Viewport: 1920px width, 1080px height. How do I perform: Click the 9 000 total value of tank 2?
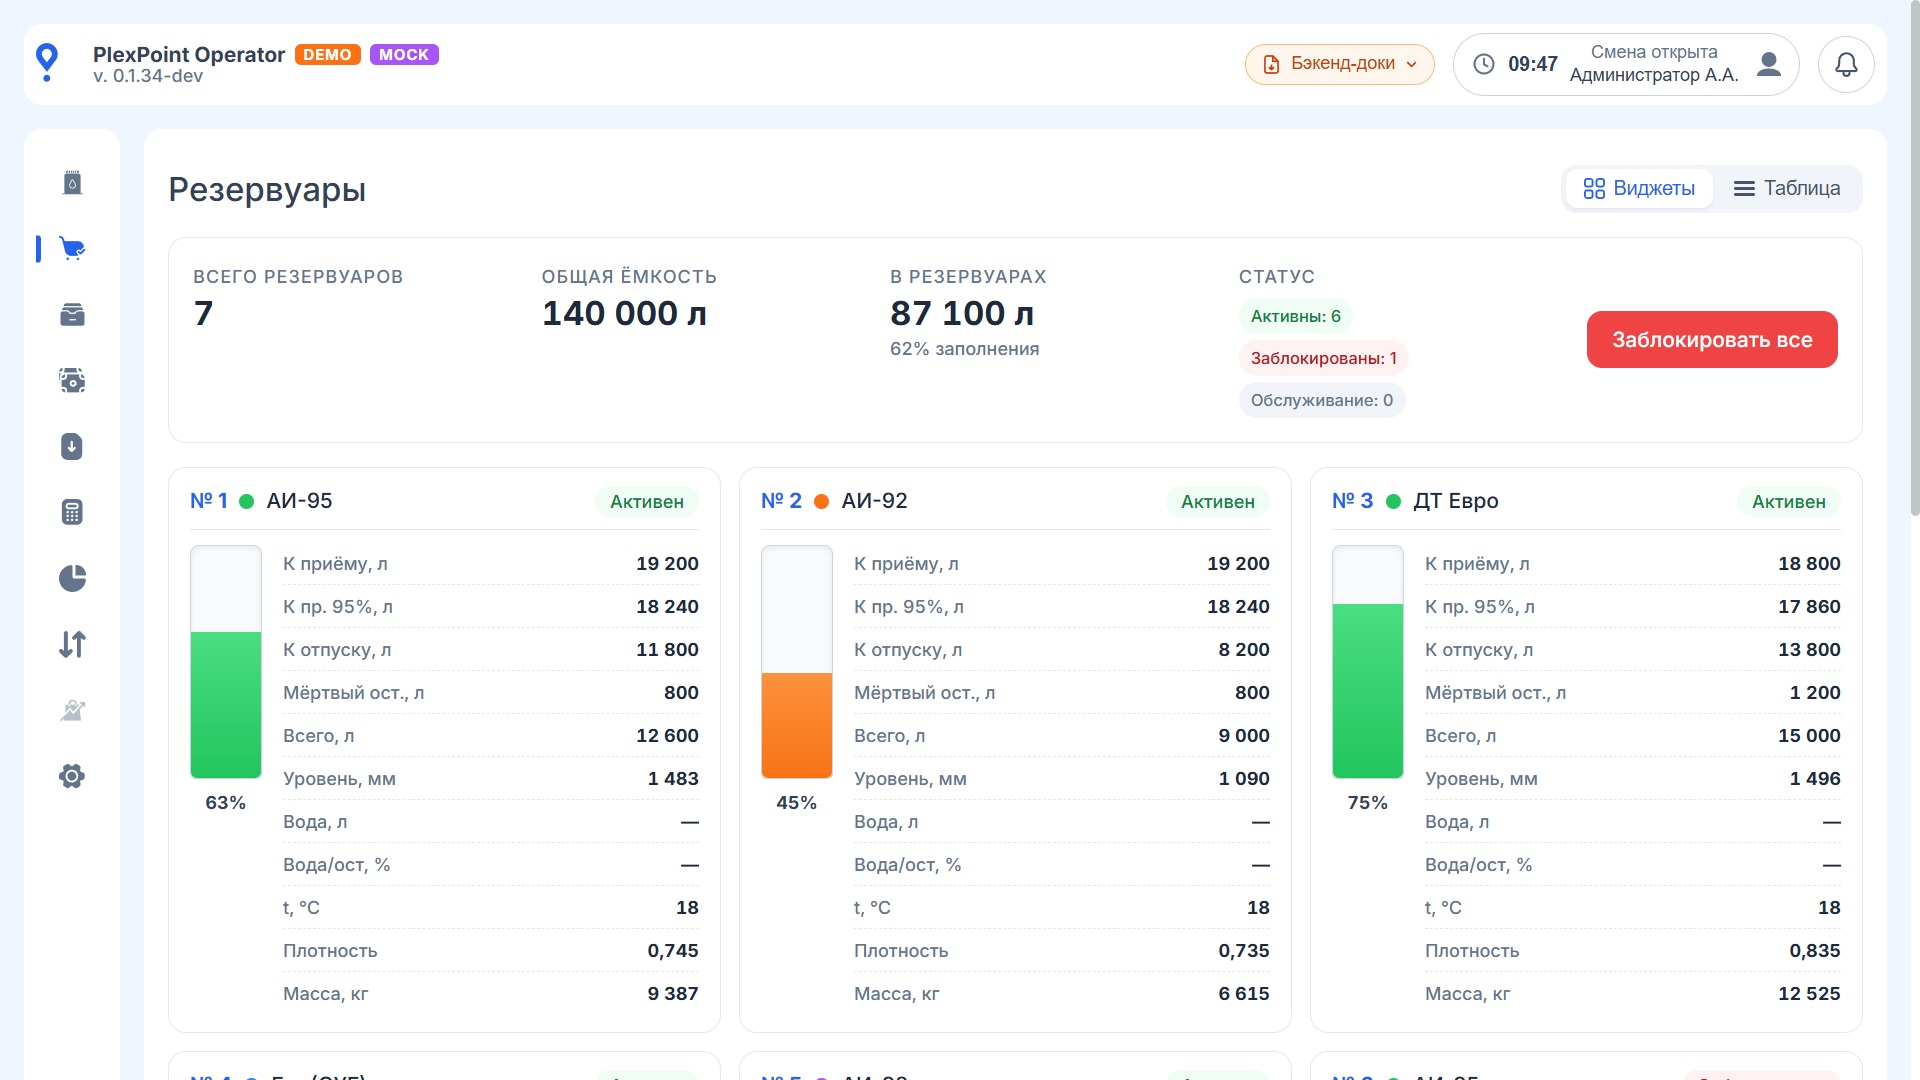click(x=1244, y=736)
